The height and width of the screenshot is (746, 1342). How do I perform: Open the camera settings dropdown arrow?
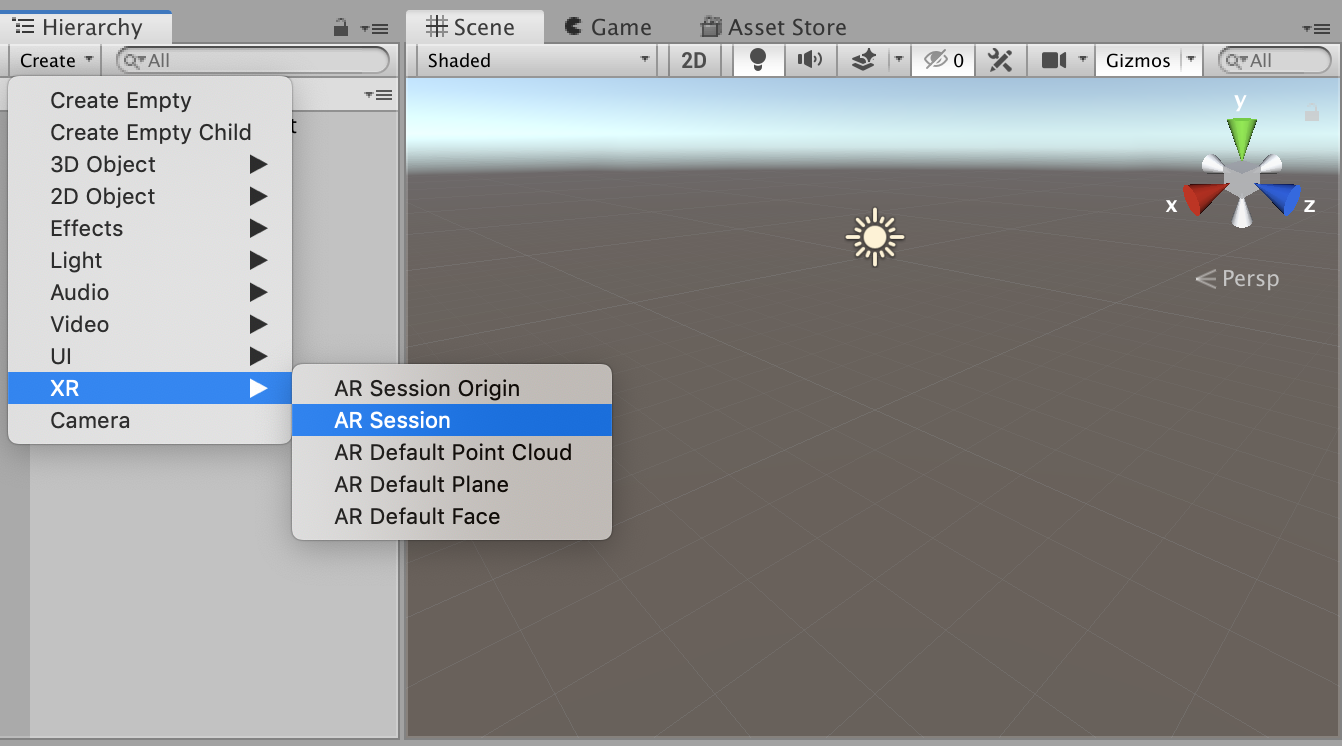pyautogui.click(x=1084, y=60)
